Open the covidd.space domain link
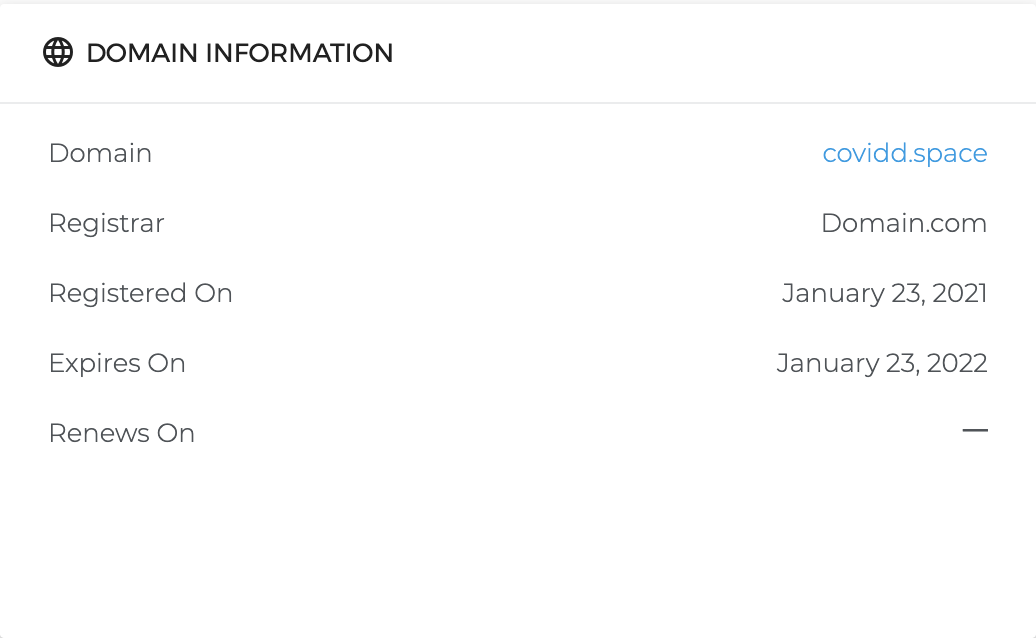 [904, 153]
